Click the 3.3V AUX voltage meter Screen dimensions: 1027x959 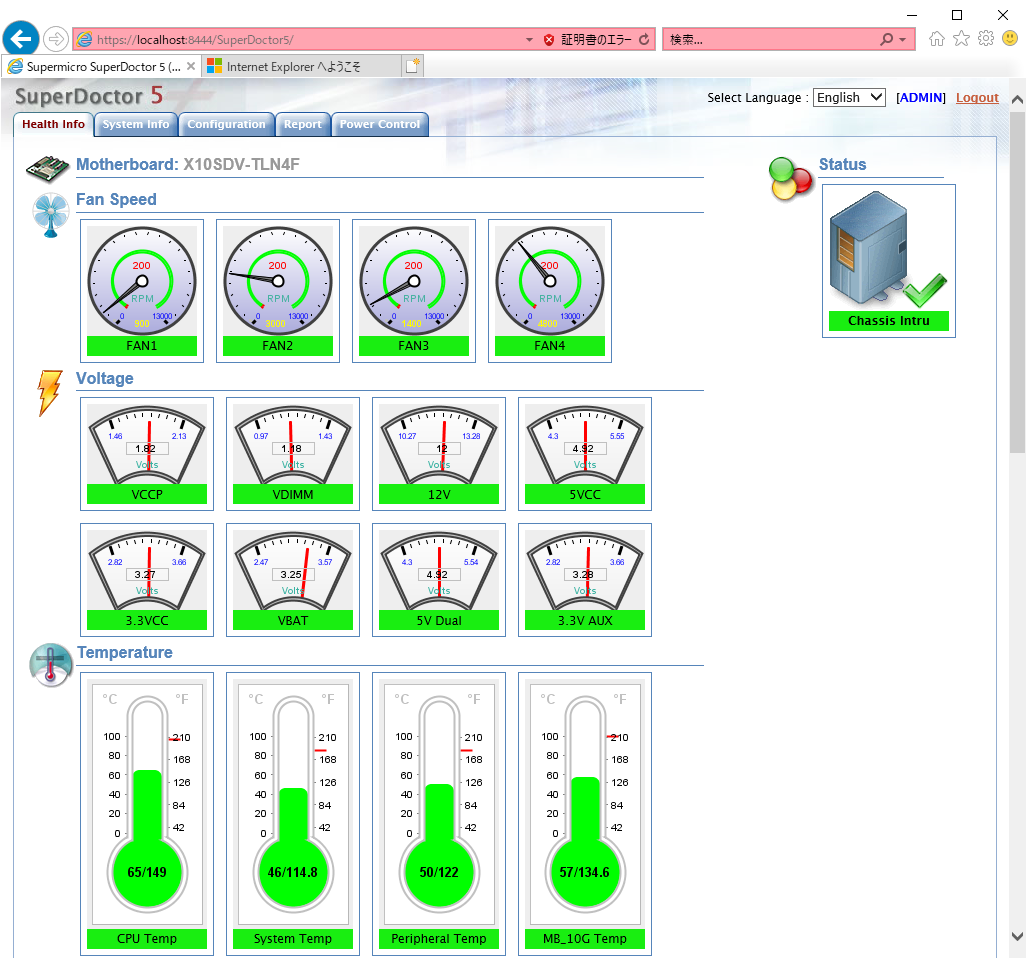coord(585,571)
